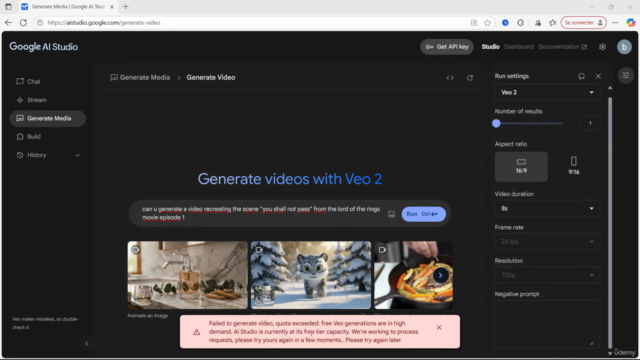
Task: Click the add image icon in prompt box
Action: click(x=391, y=214)
